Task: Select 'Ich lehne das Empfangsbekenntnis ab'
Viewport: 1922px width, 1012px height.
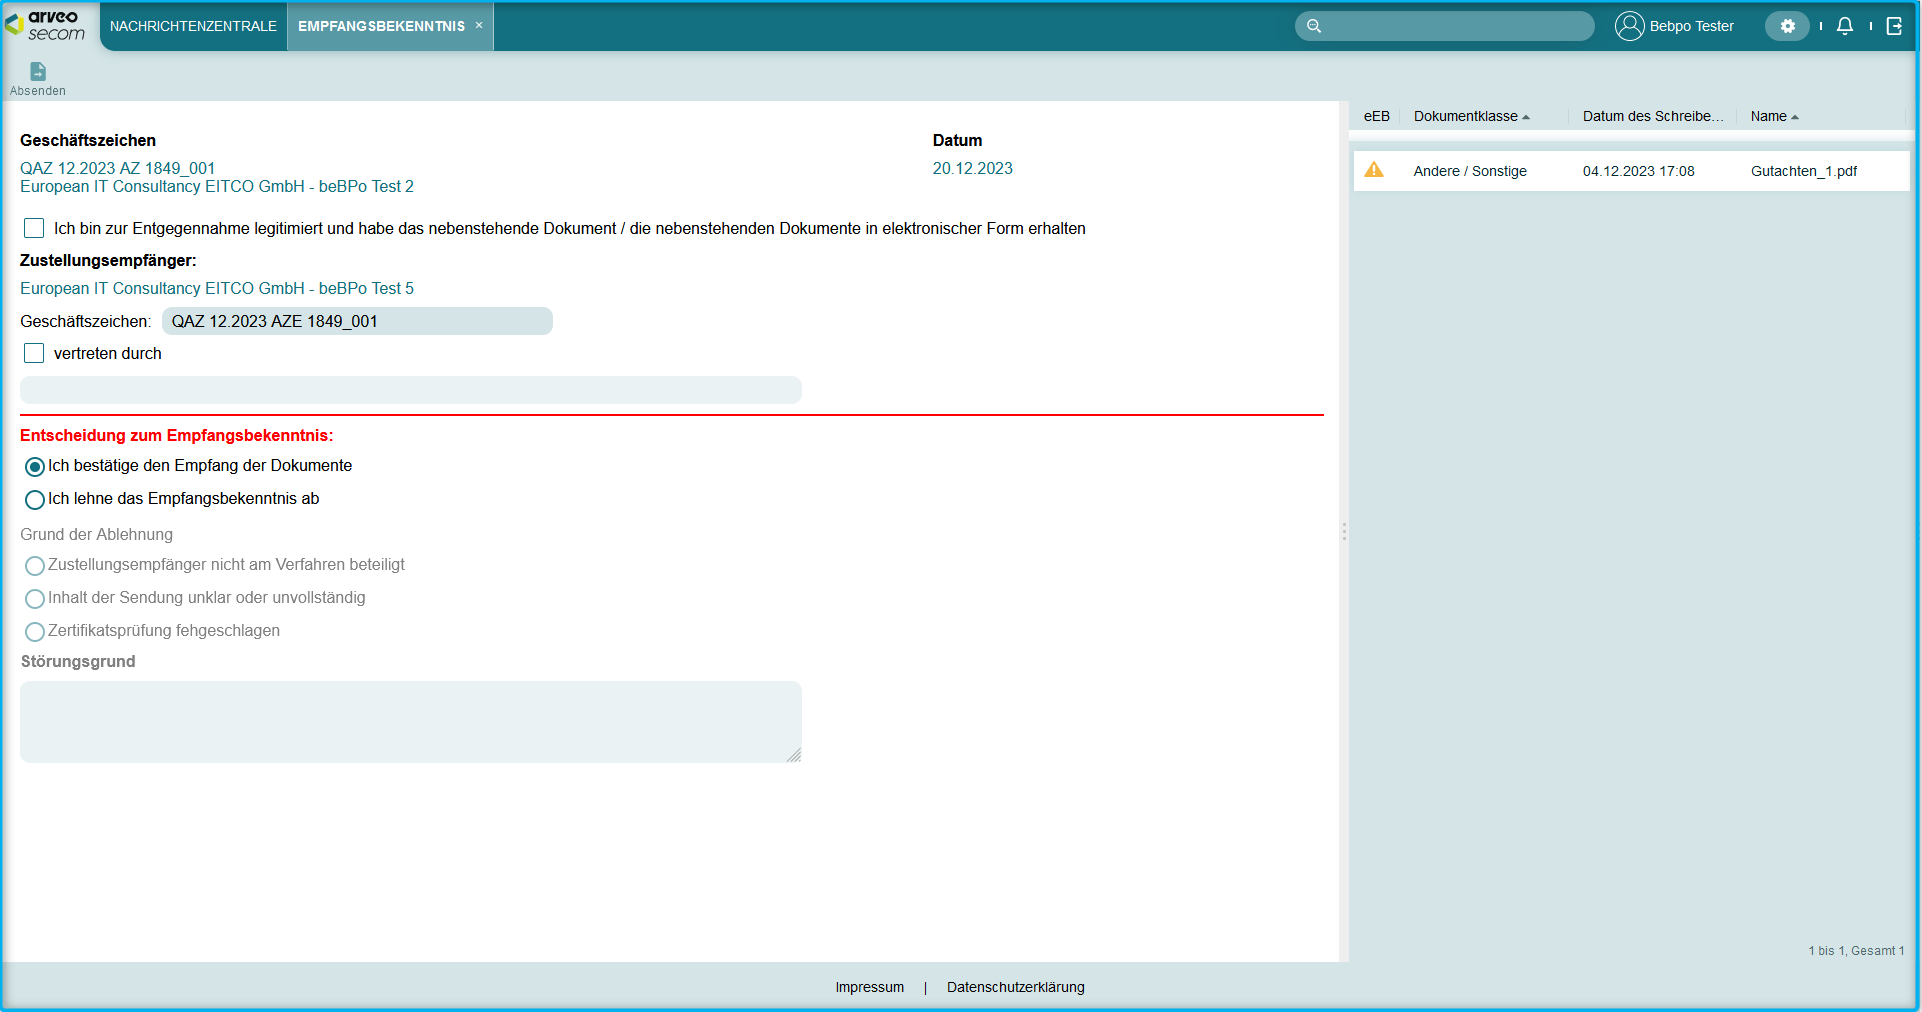Action: click(35, 499)
